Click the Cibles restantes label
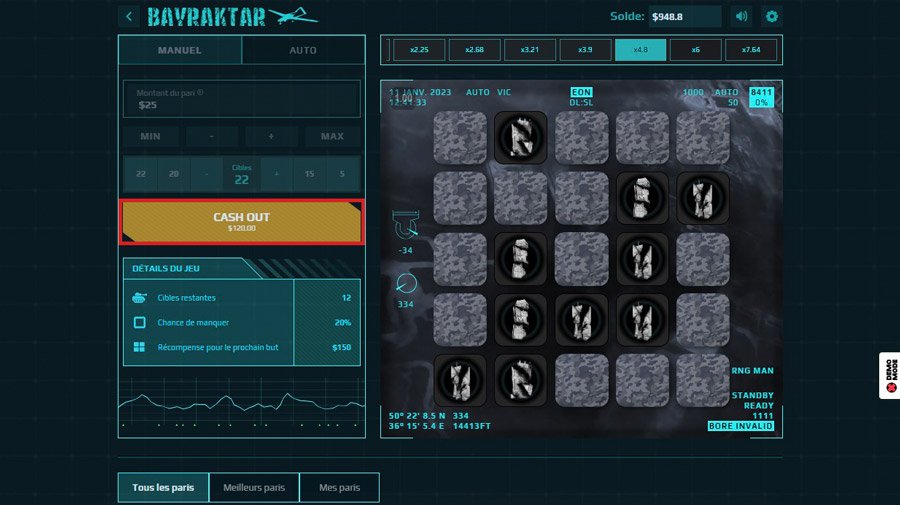900x505 pixels. 187,298
